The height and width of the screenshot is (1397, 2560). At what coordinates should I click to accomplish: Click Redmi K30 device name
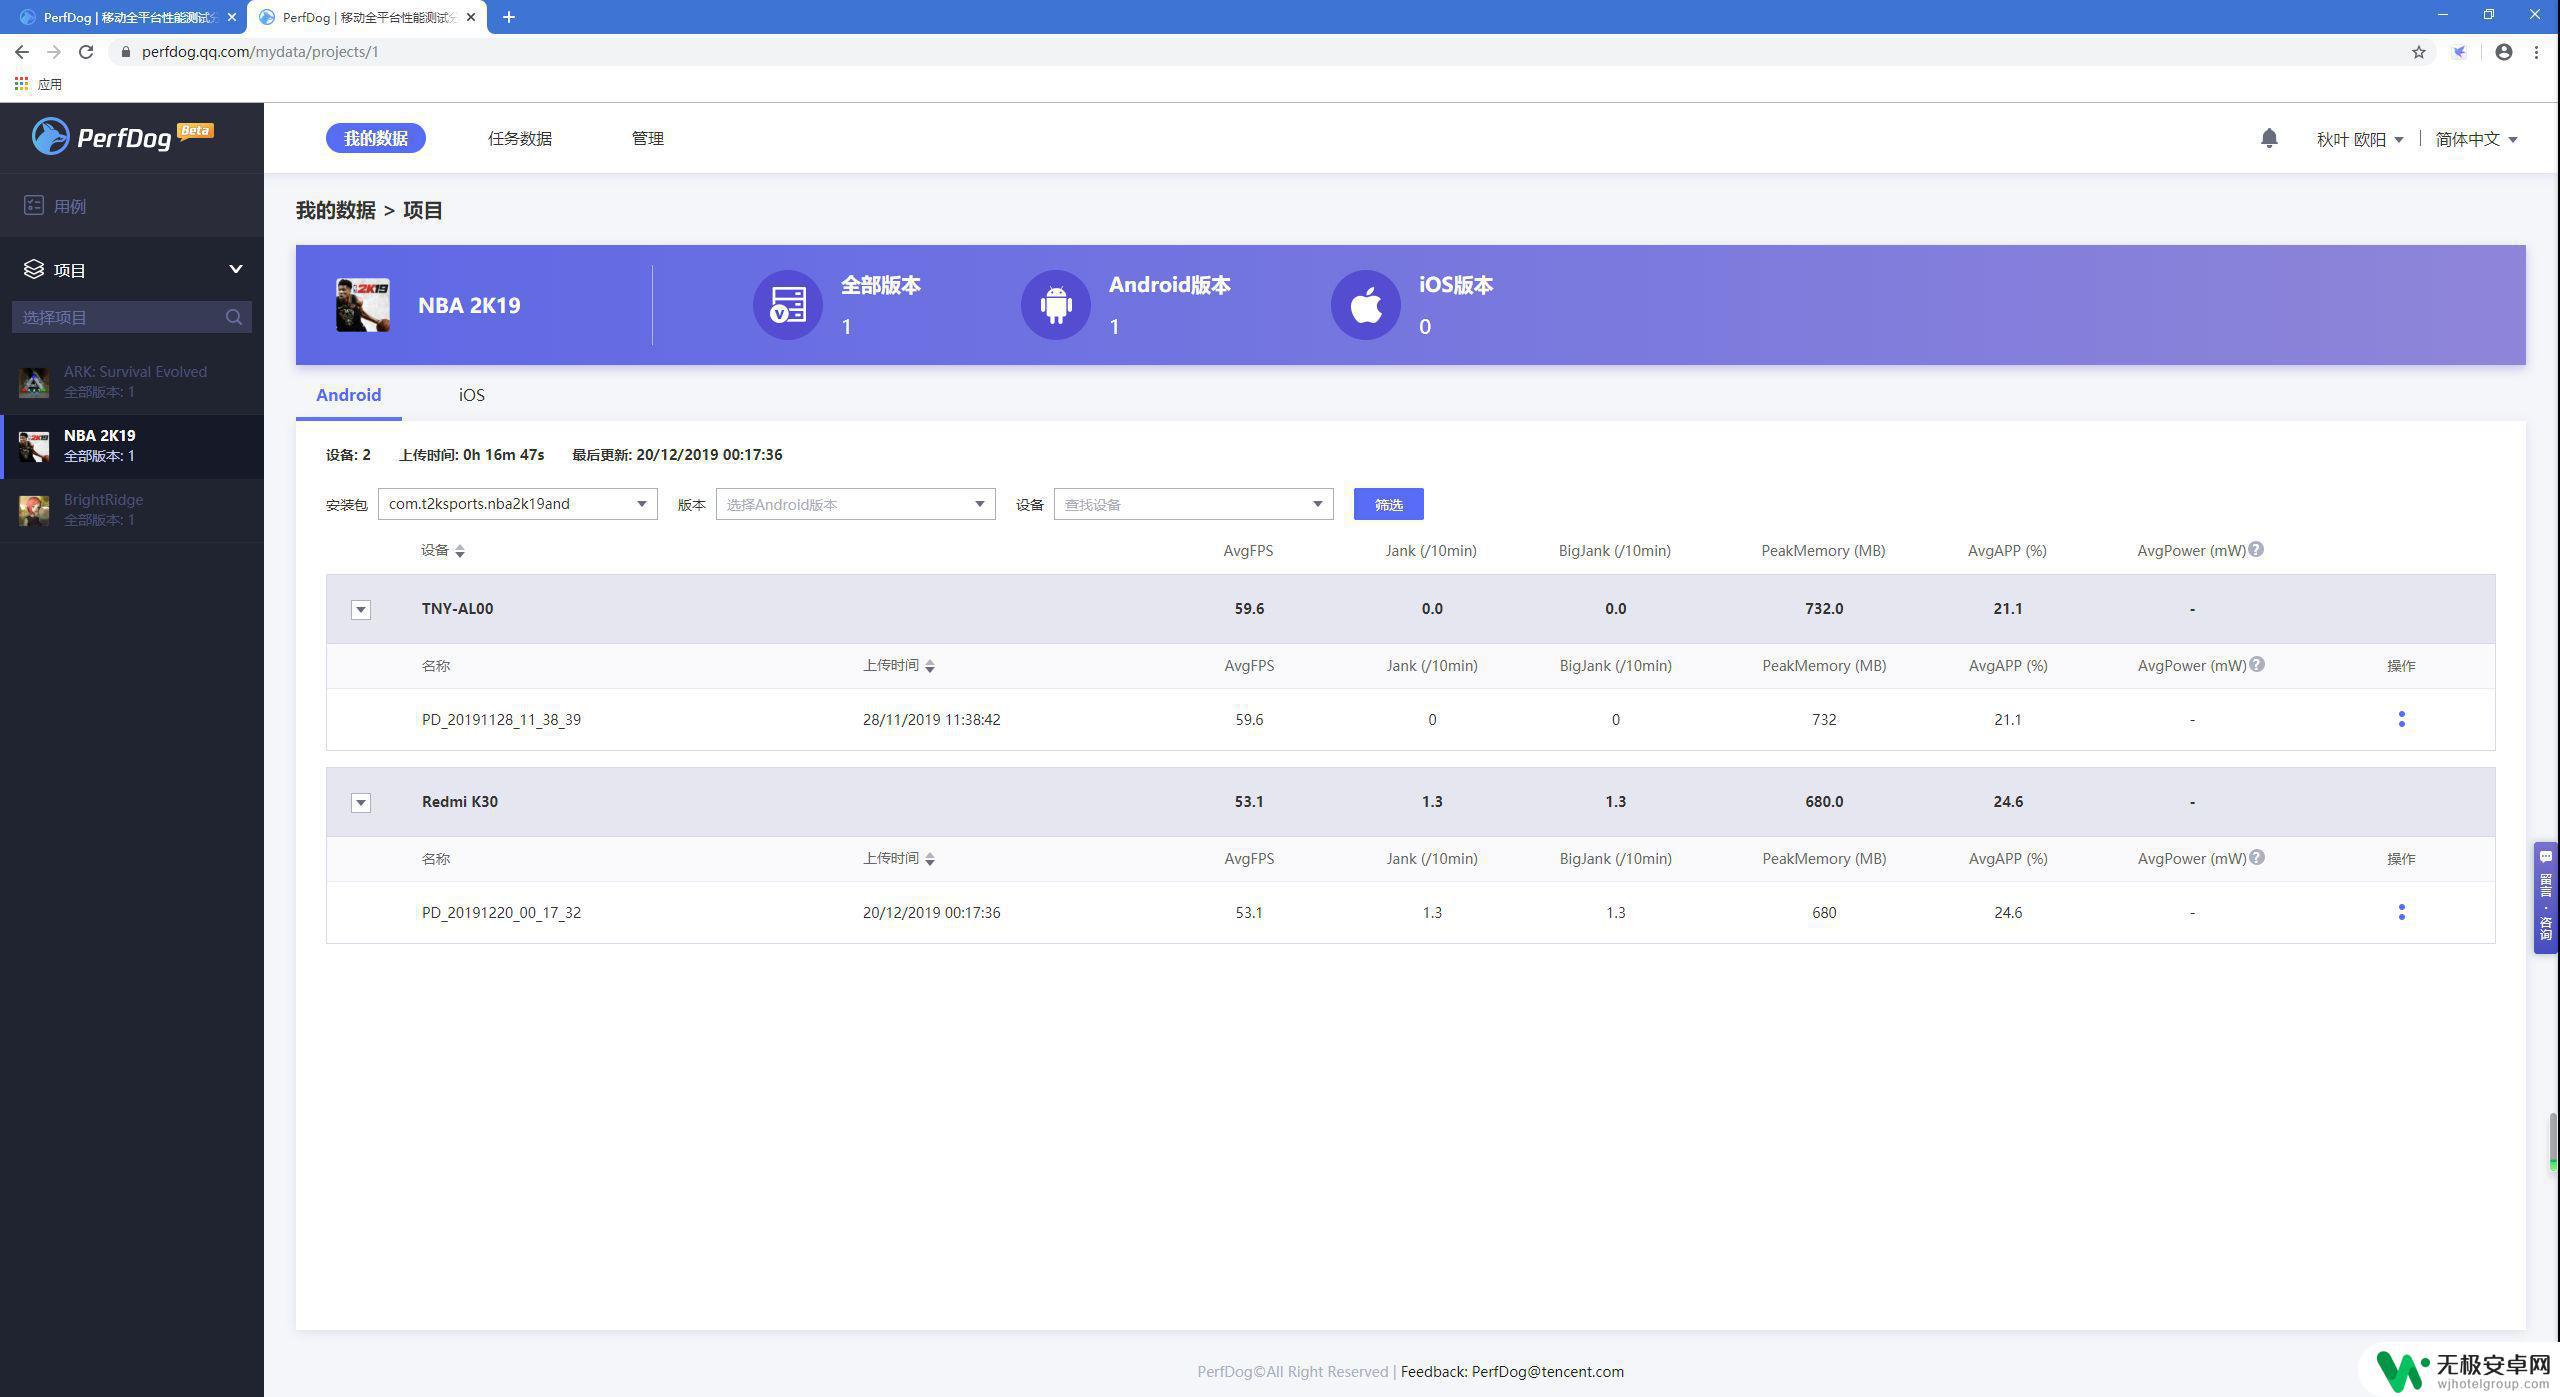pyautogui.click(x=460, y=801)
